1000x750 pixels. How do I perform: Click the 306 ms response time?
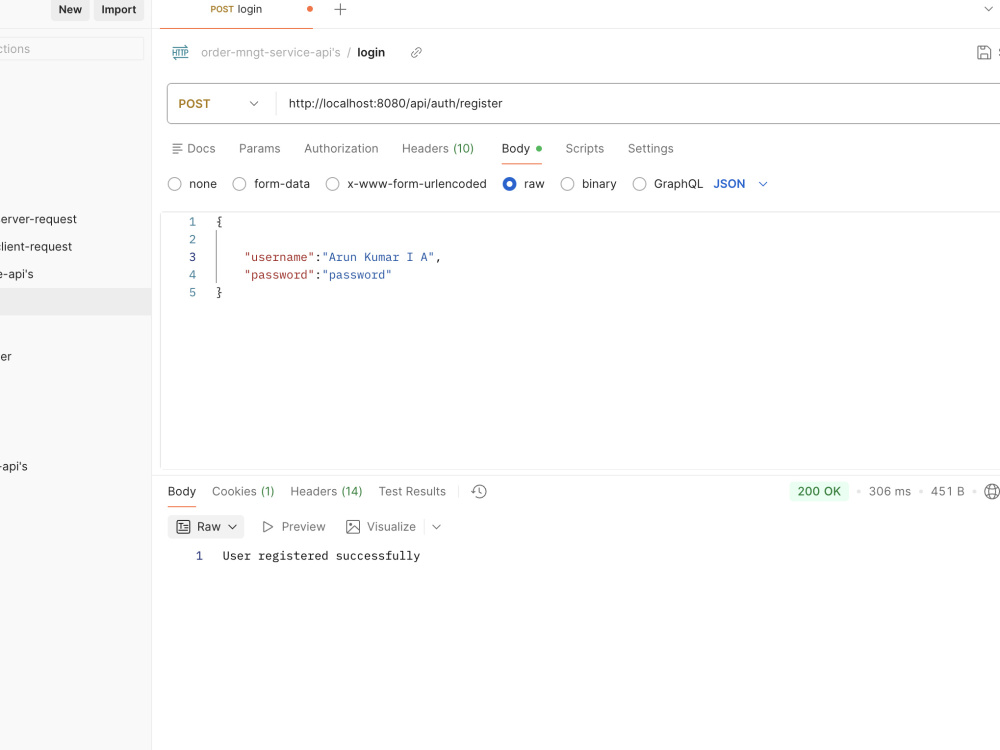(890, 492)
